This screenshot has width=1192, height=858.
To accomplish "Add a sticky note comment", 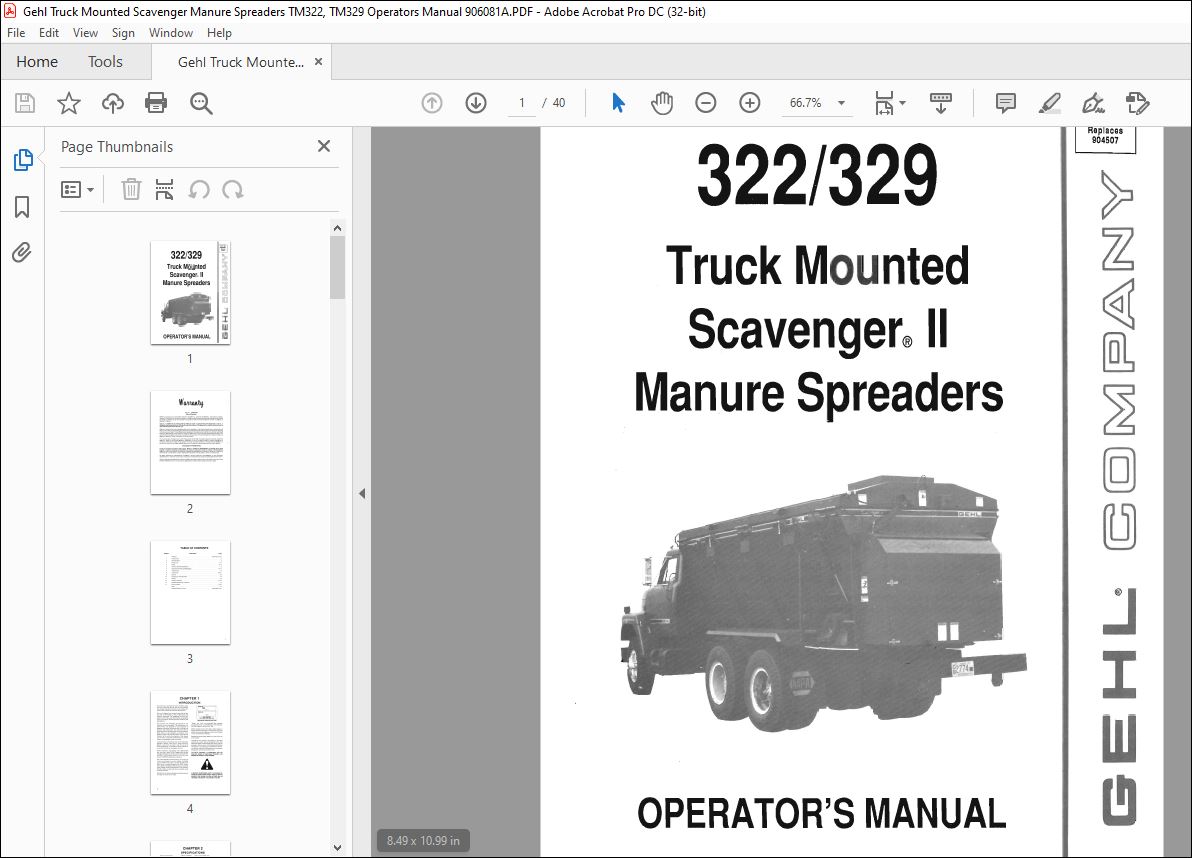I will [x=1006, y=103].
